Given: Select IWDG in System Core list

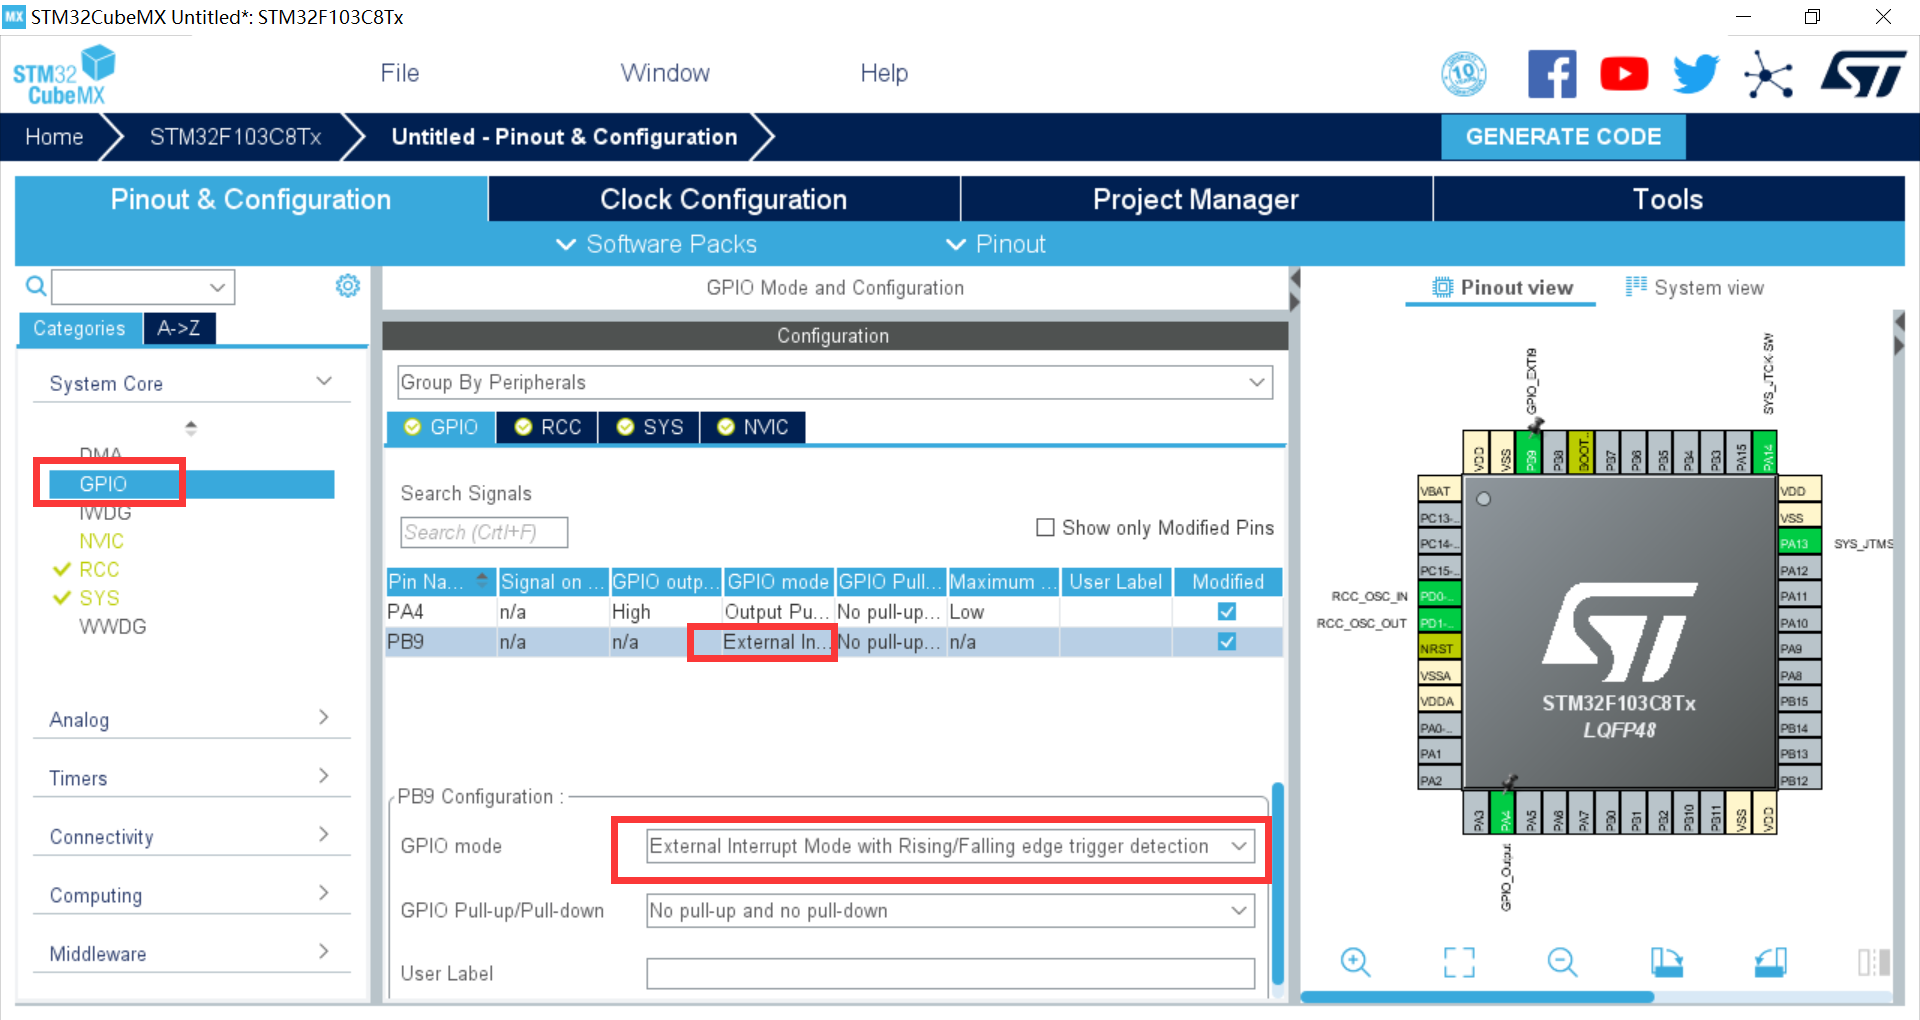Looking at the screenshot, I should 105,513.
